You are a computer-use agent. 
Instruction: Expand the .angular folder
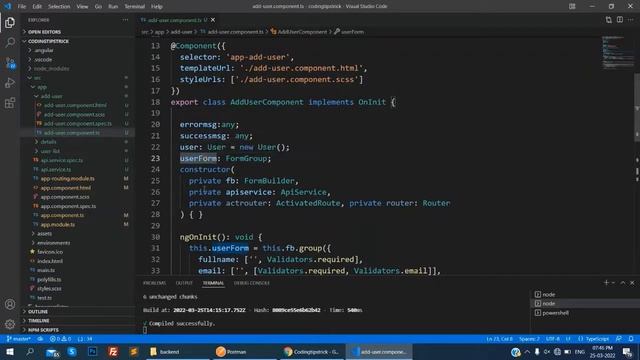coord(78,50)
